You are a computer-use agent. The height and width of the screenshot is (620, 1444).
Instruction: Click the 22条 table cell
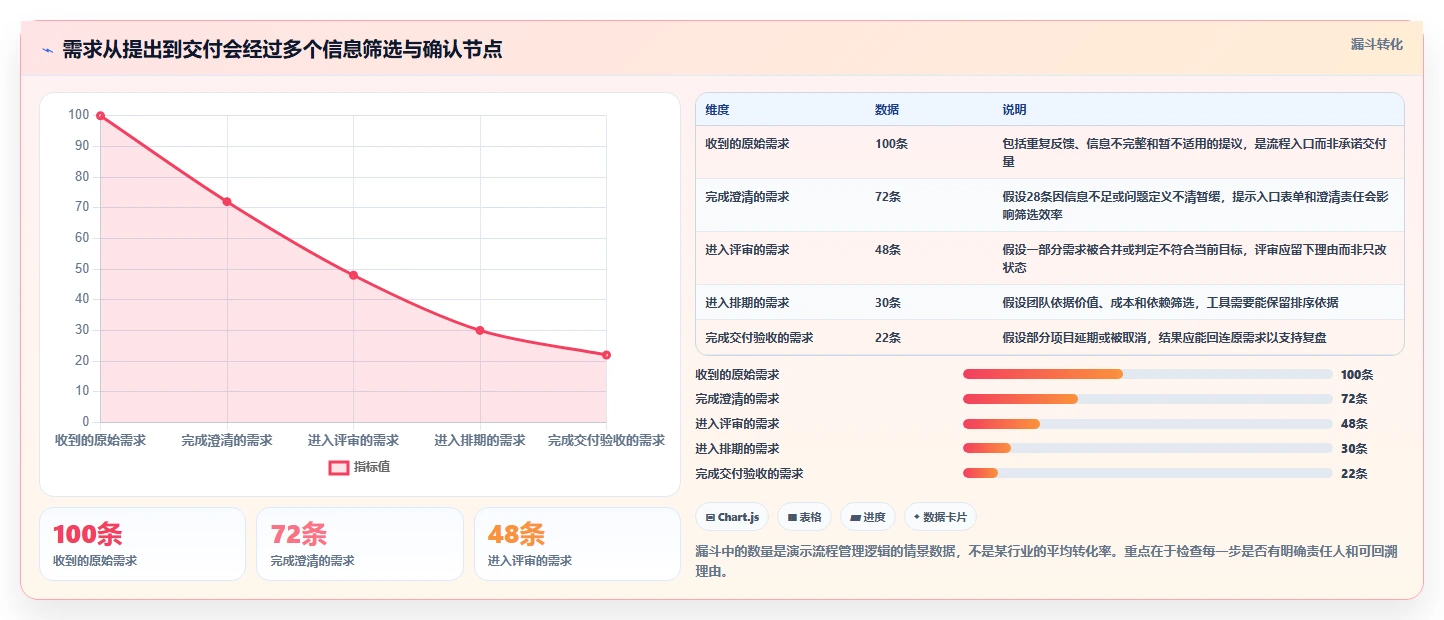point(888,338)
